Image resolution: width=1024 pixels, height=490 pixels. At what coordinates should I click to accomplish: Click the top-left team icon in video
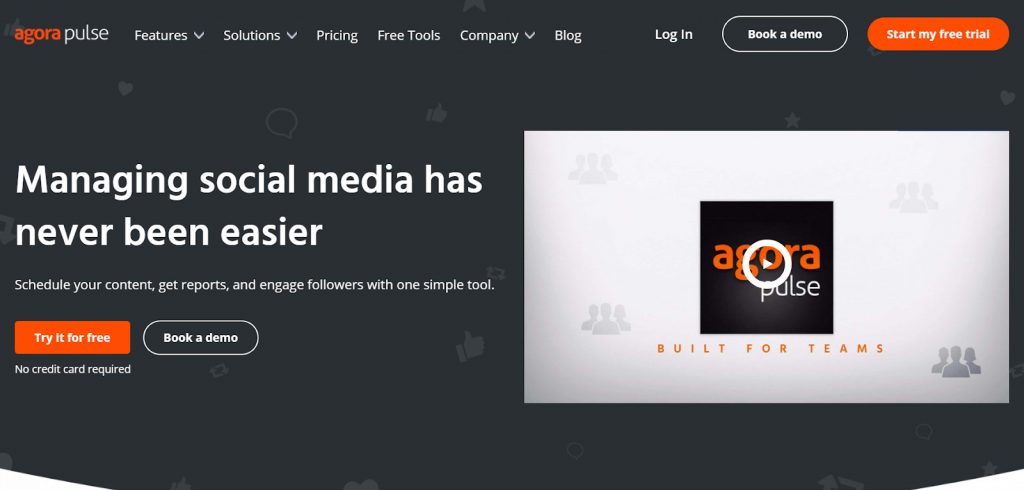click(592, 168)
